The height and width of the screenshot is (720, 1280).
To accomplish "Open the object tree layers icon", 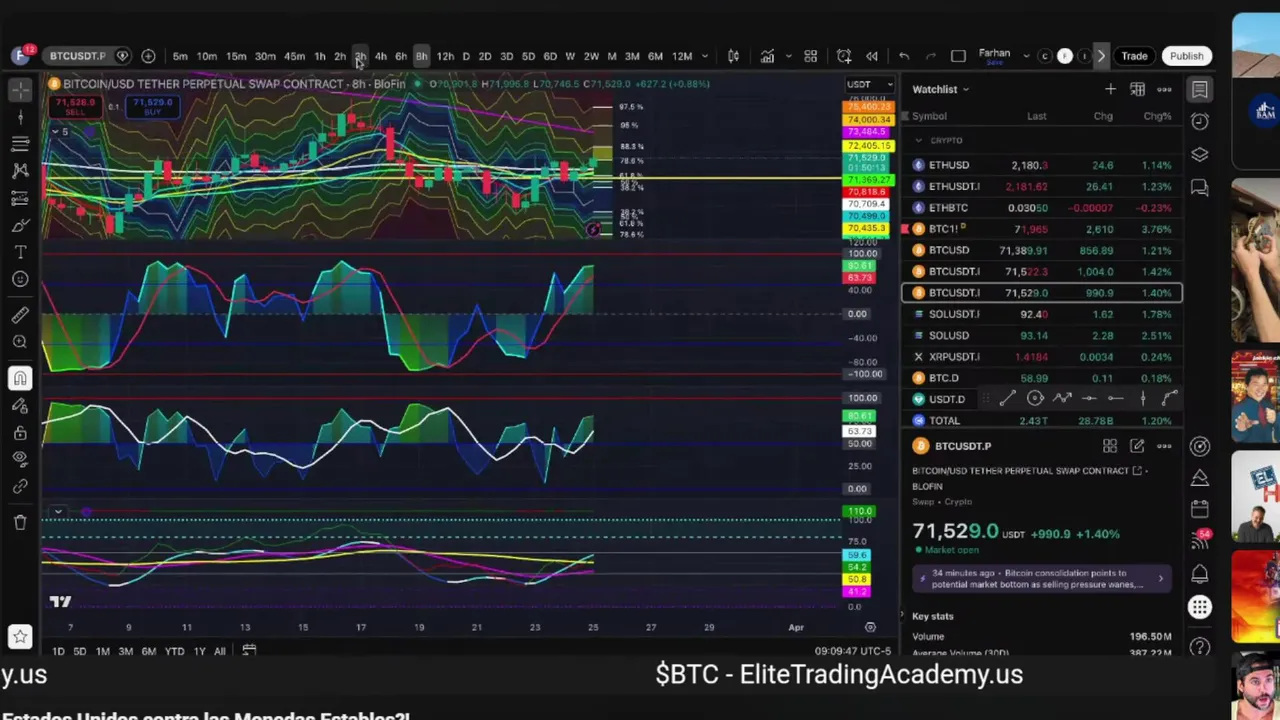I will click(x=1200, y=155).
